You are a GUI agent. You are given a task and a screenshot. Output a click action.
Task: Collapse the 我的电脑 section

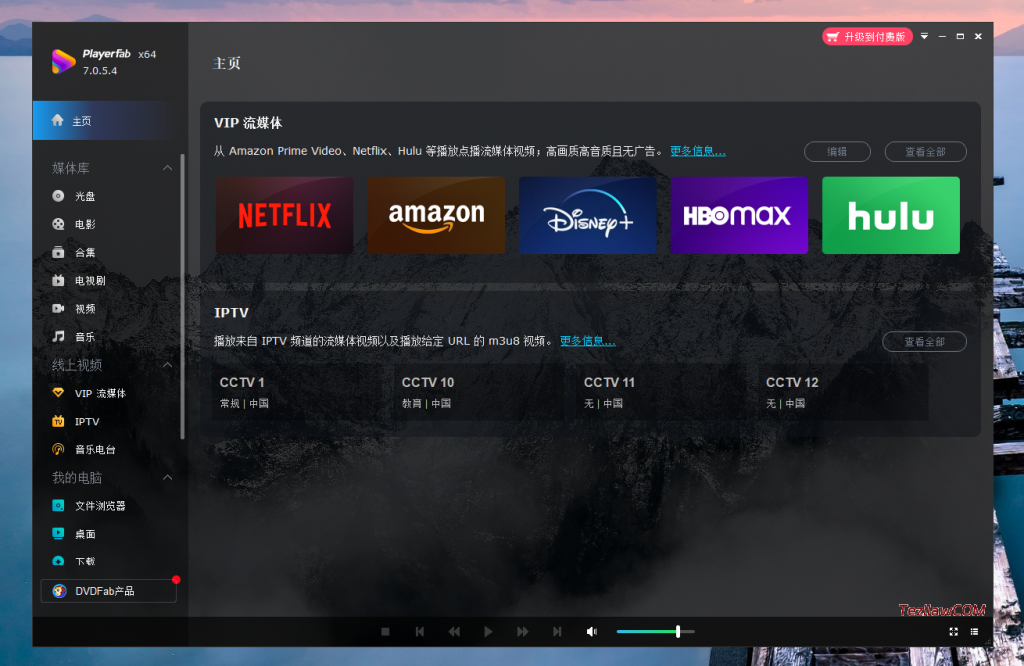[x=168, y=477]
